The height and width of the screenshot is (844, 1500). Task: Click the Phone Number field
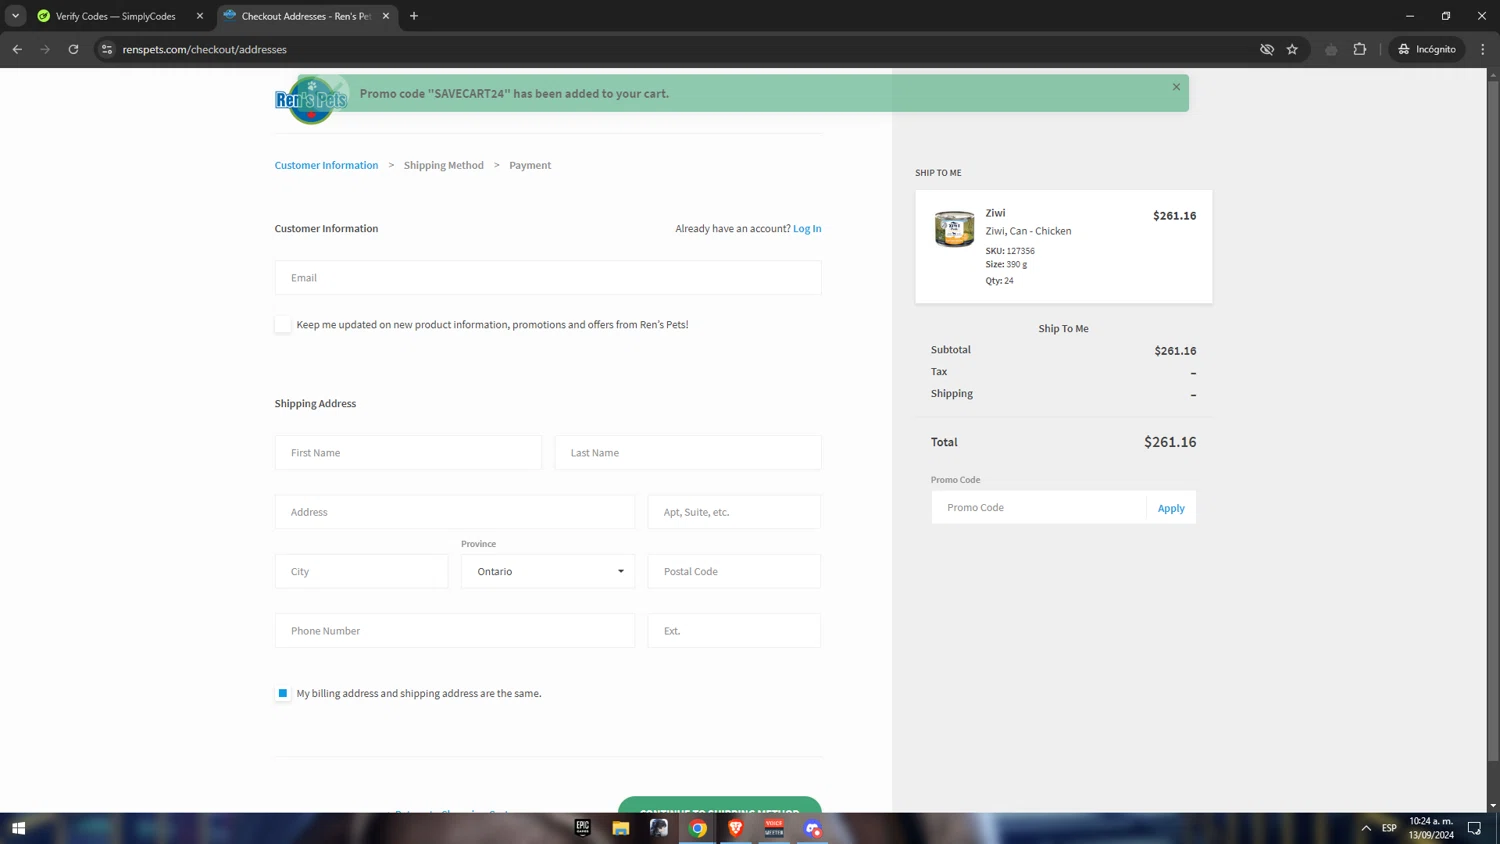(x=455, y=631)
